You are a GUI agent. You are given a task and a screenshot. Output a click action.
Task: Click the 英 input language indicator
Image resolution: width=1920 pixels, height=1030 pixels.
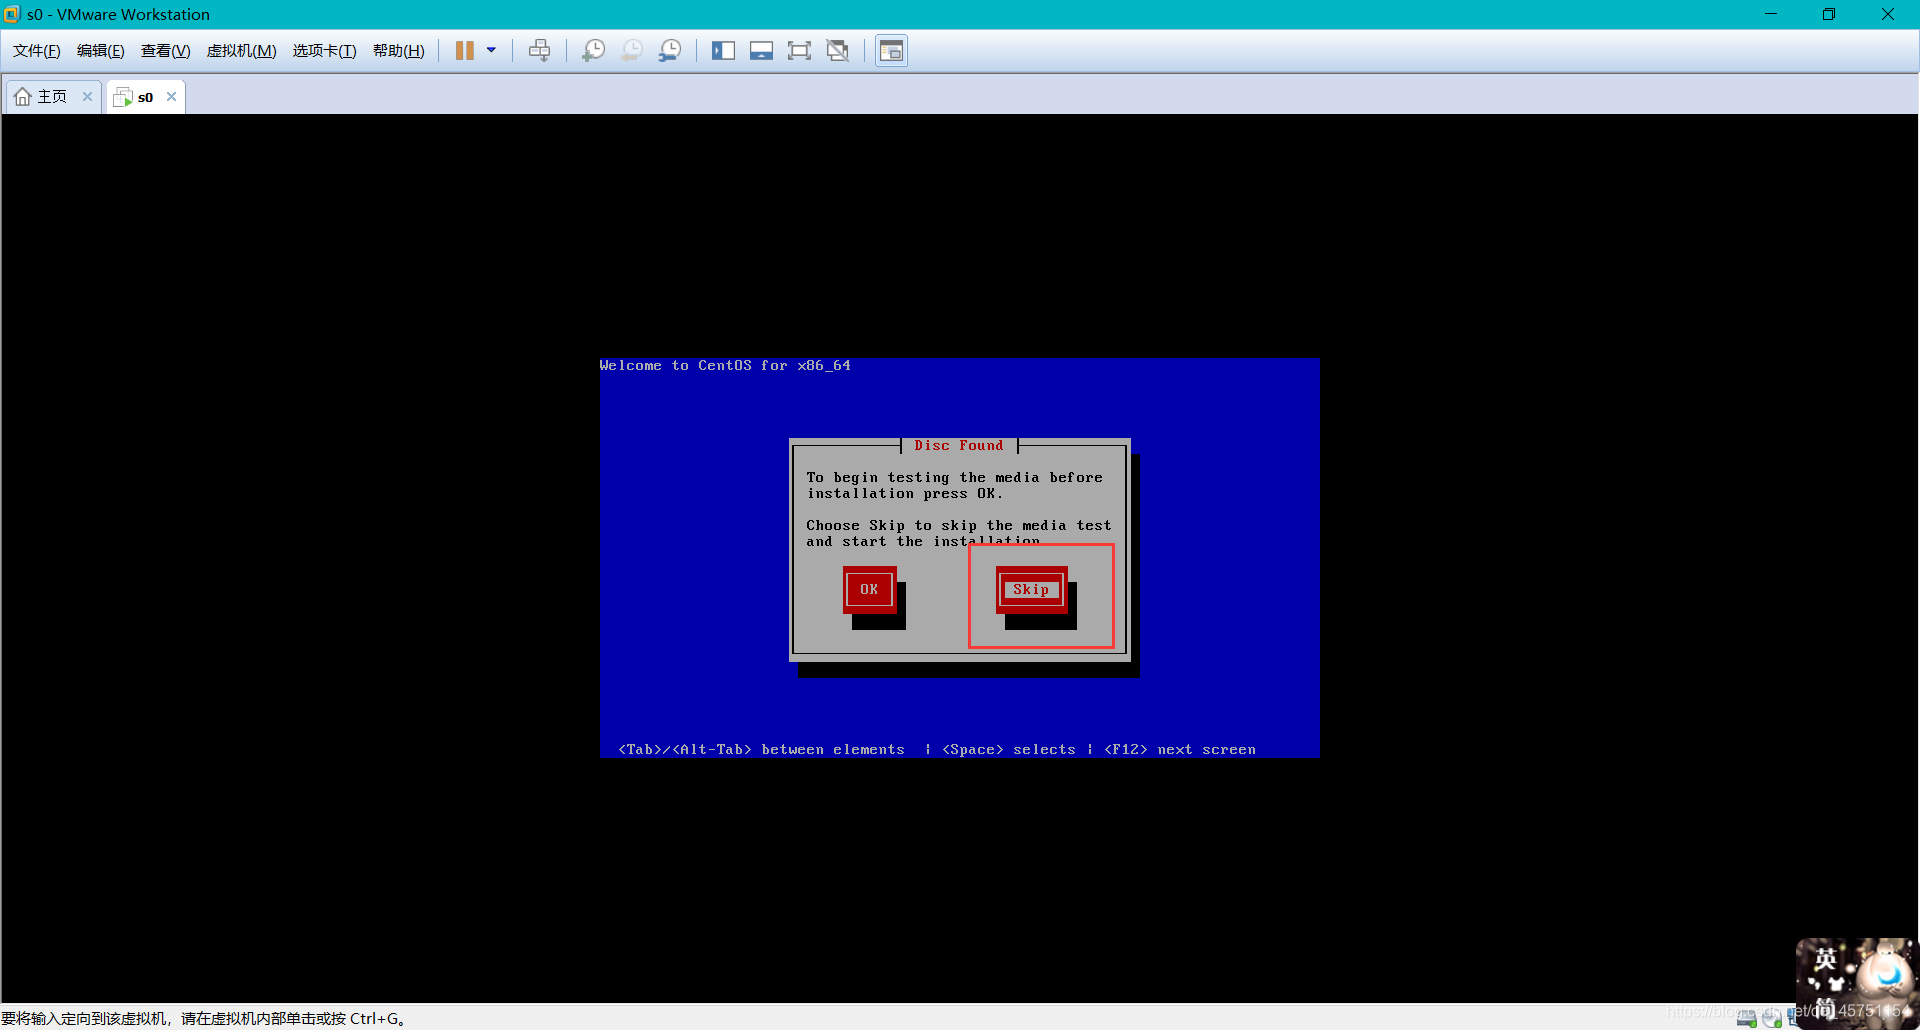pos(1826,960)
